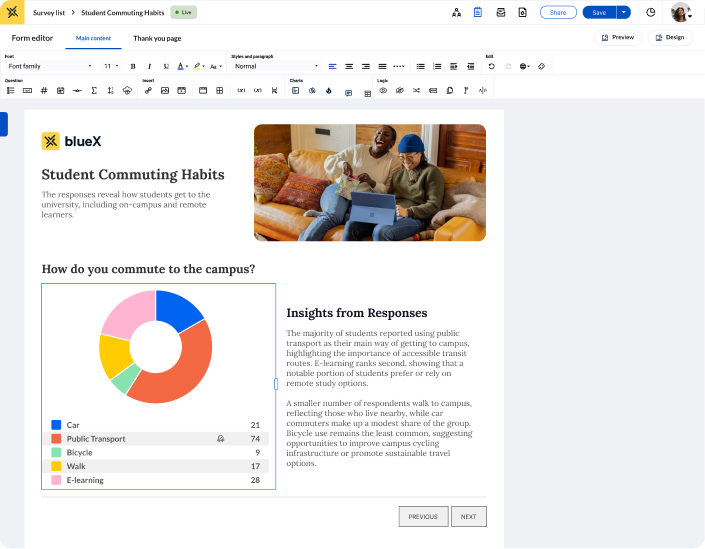
Task: Open the user profile avatar menu
Action: (x=681, y=13)
